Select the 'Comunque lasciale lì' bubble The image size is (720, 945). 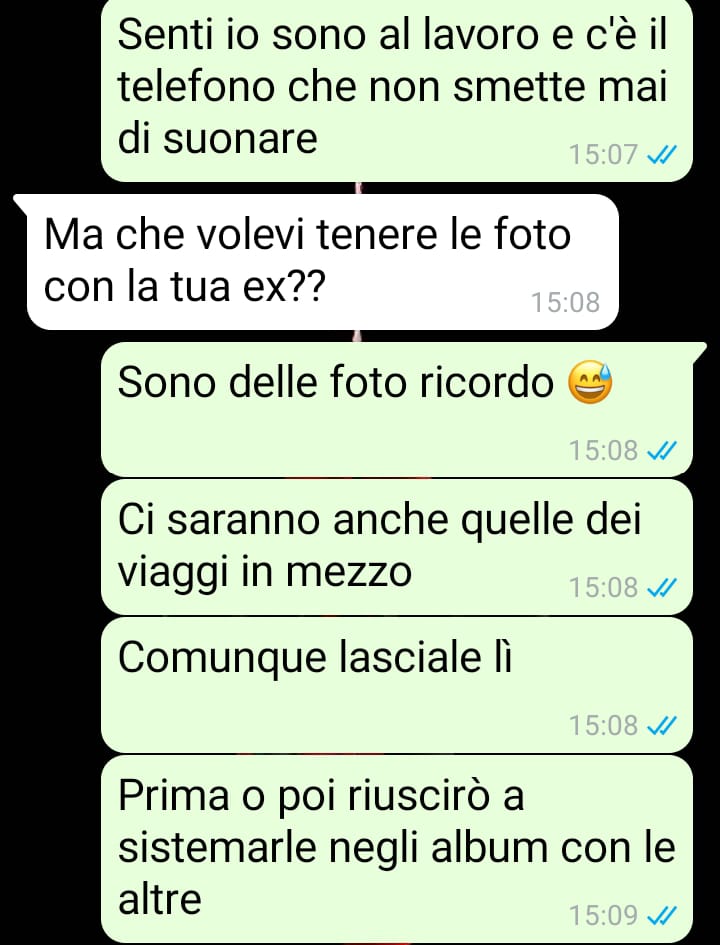[396, 685]
